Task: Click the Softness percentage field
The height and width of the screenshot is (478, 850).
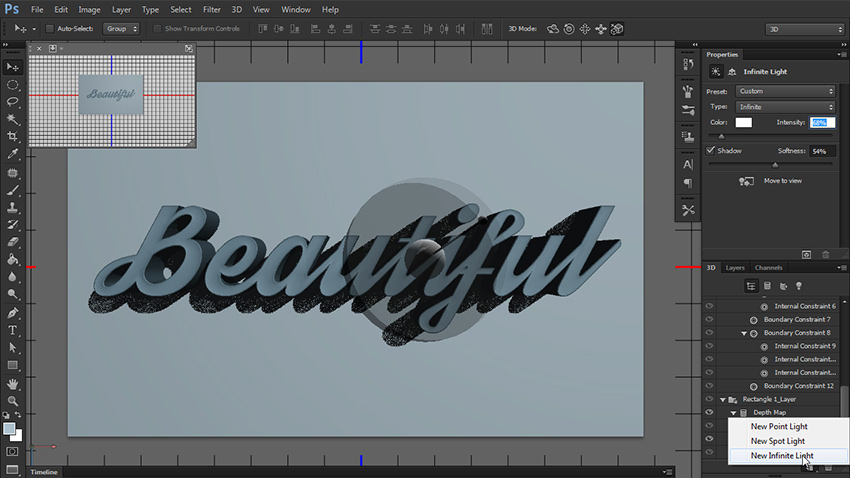Action: pos(823,151)
